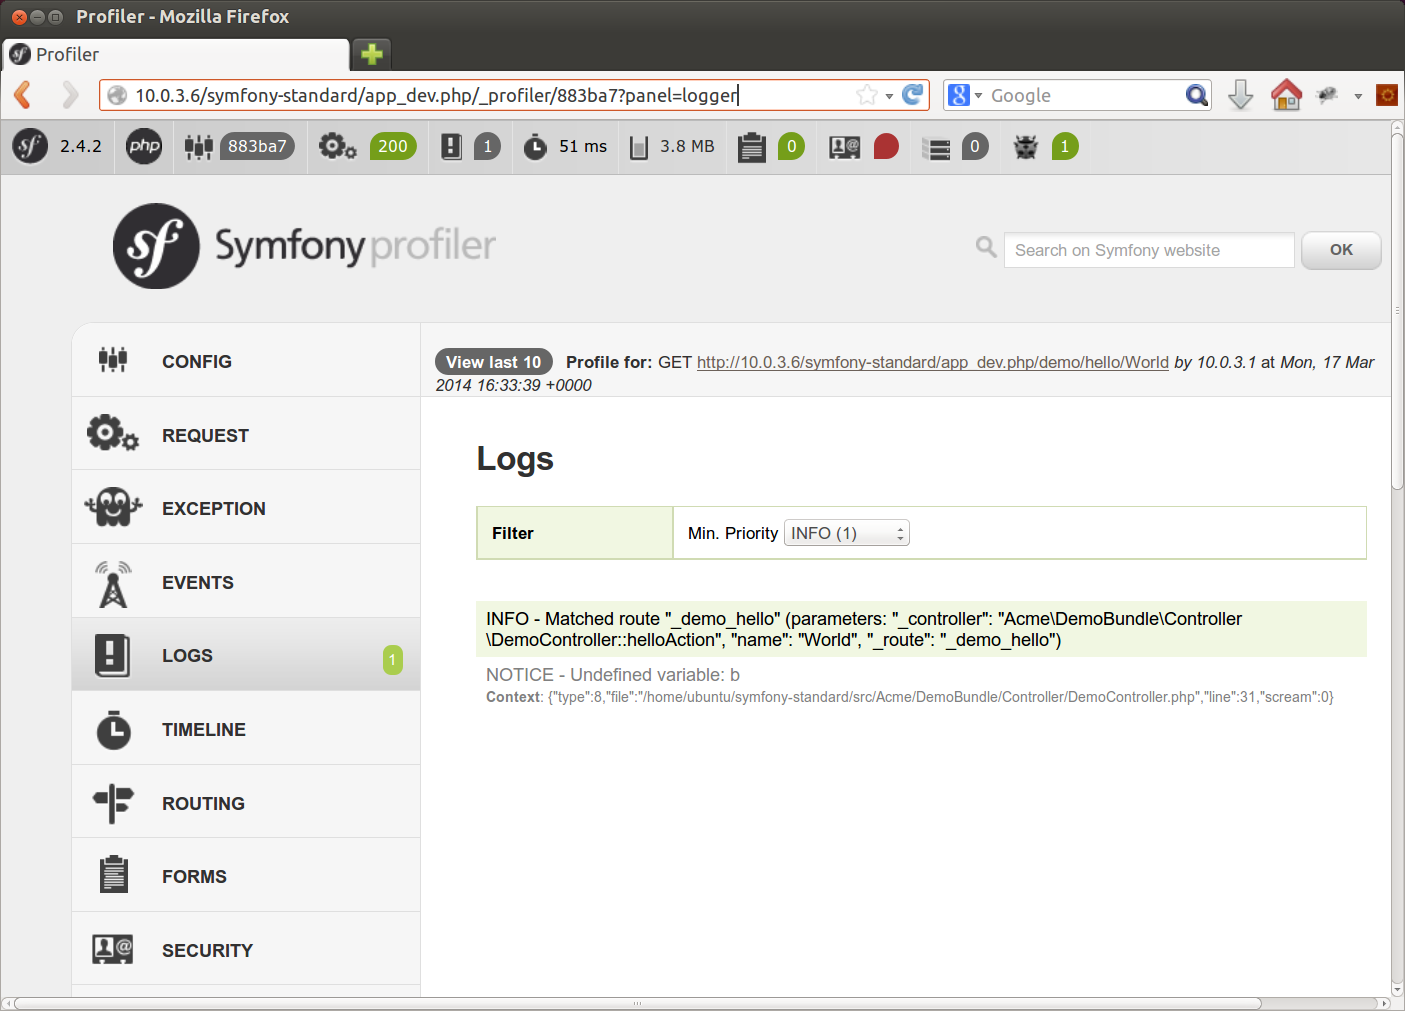Open the EVENTS panel
1405x1011 pixels.
[246, 582]
